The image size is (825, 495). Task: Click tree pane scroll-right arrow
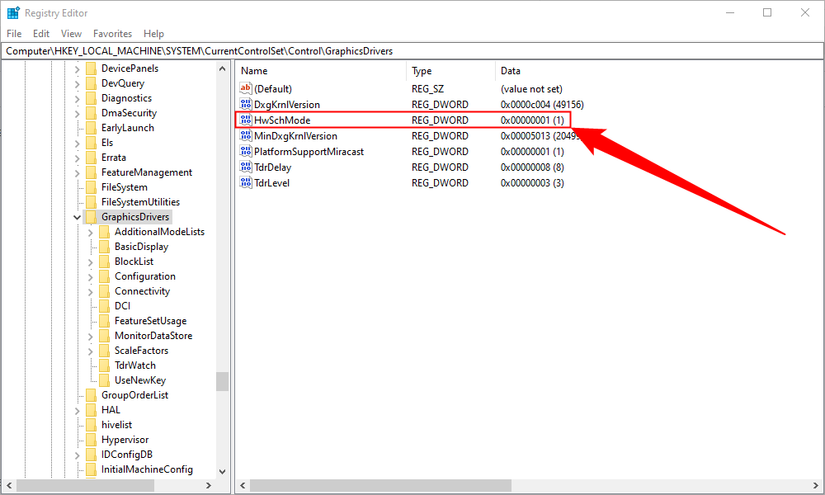pos(208,486)
